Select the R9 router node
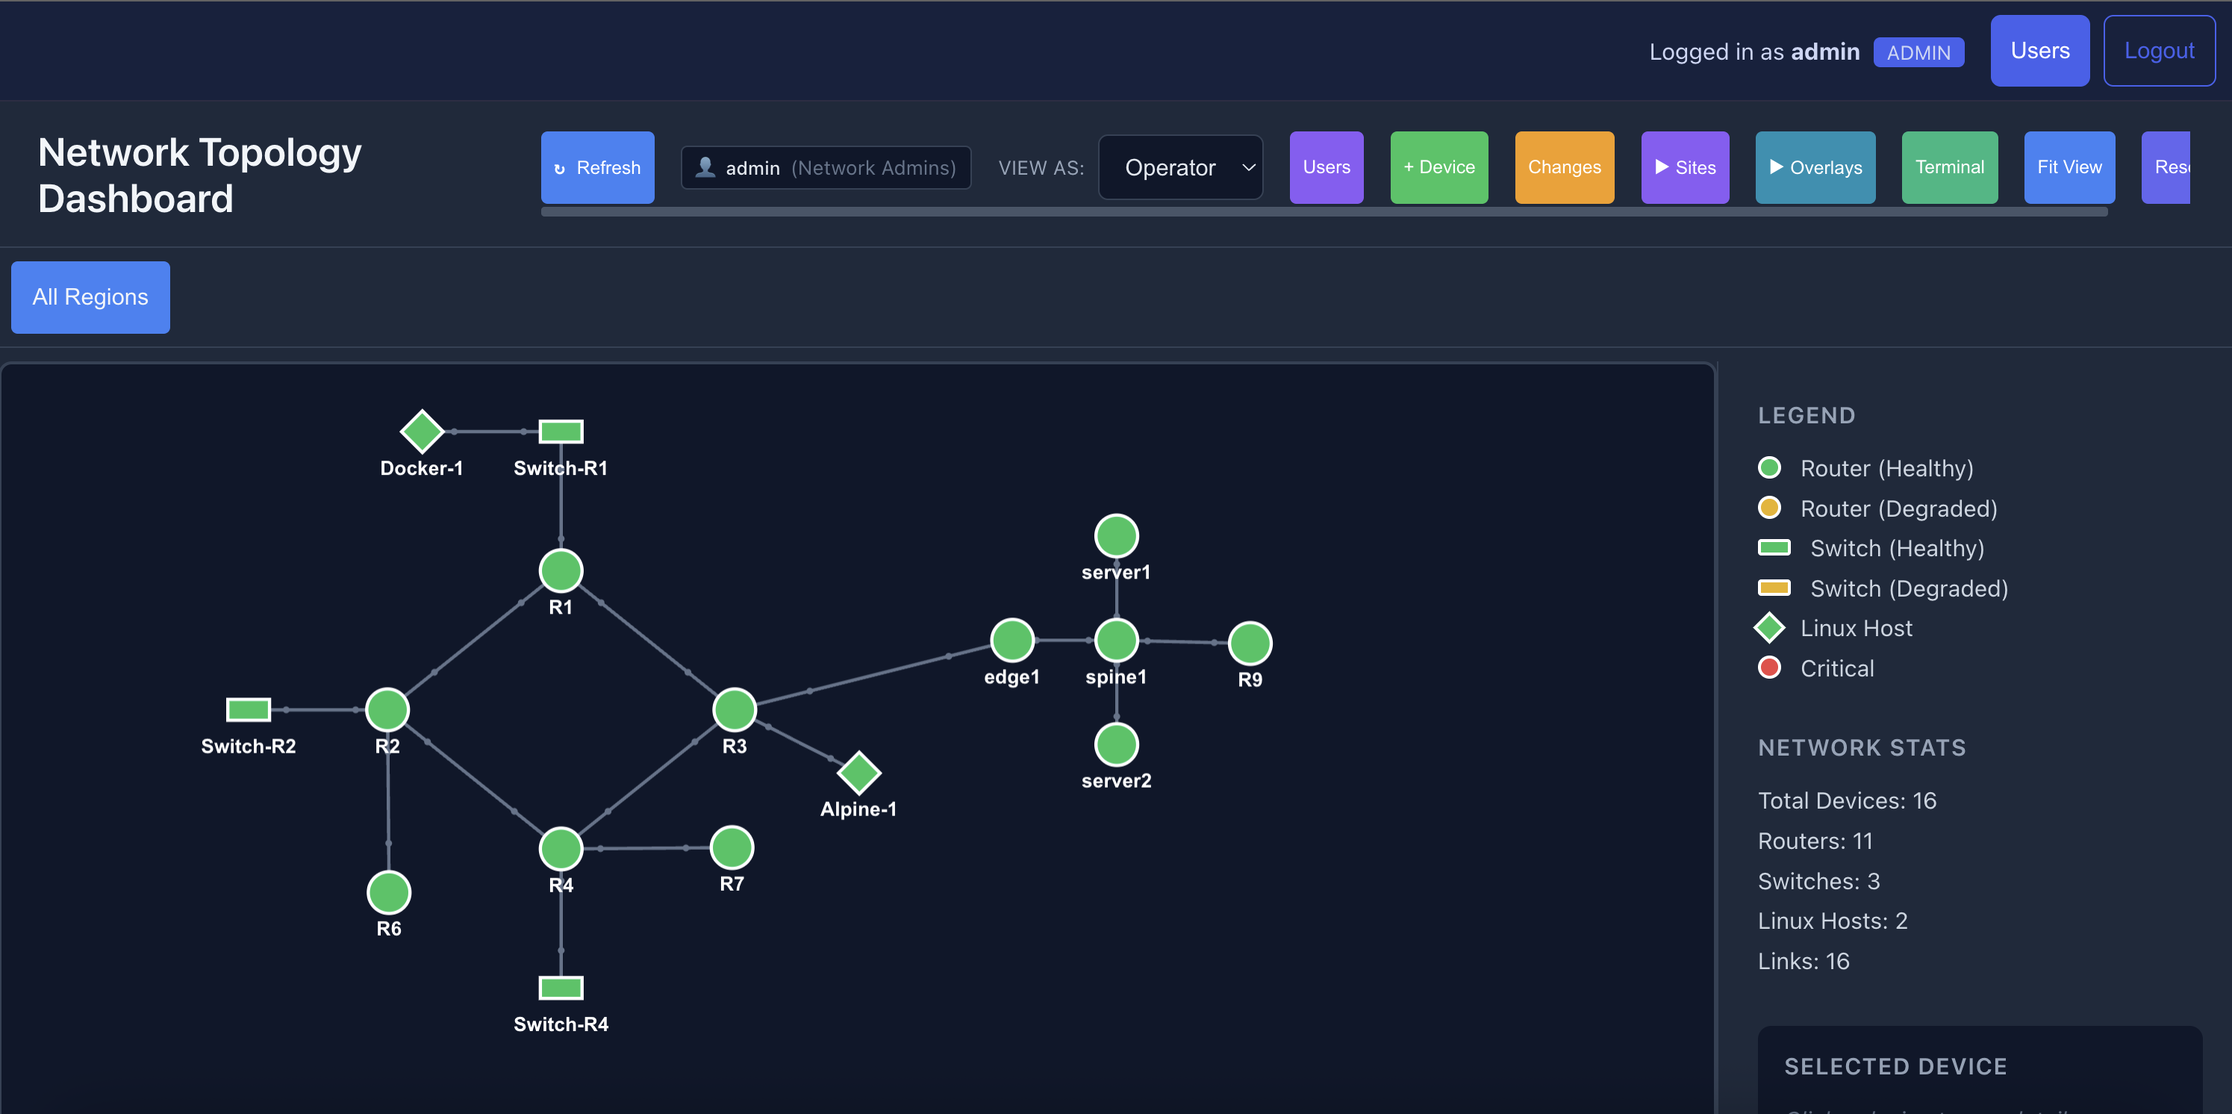Viewport: 2232px width, 1114px height. [1250, 643]
